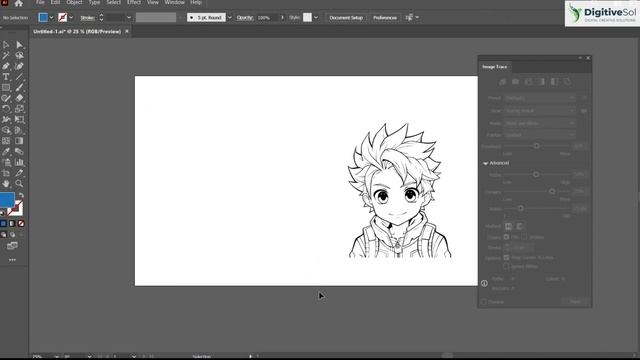640x360 pixels.
Task: Select the Hand tool
Action: tap(6, 184)
